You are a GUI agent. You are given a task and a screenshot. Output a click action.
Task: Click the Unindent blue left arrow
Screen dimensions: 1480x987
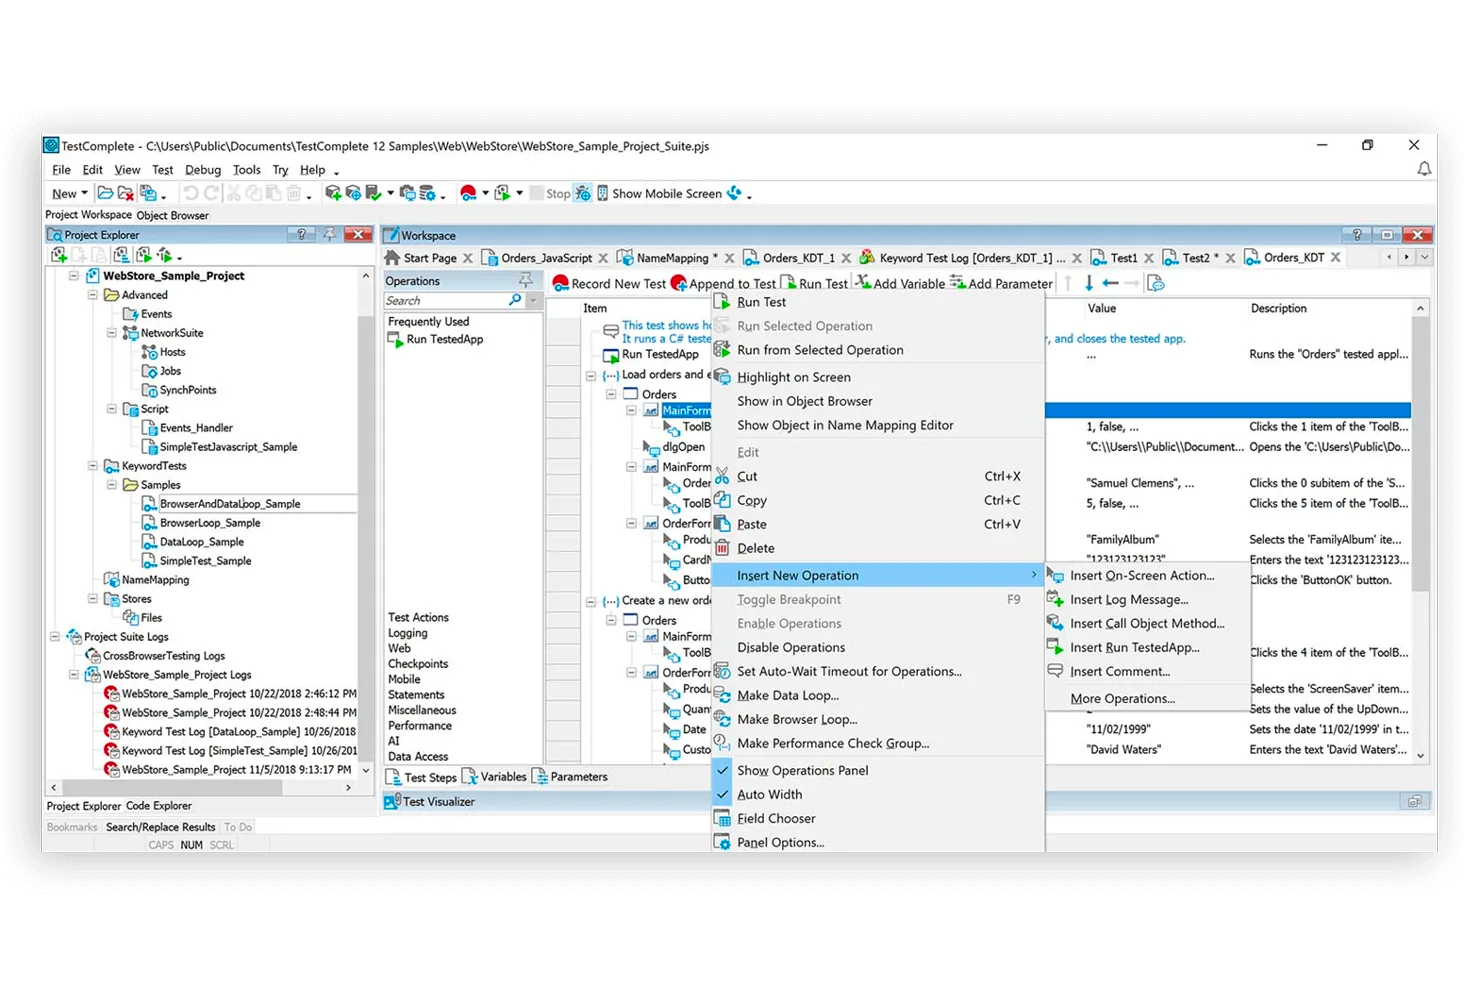(1110, 283)
